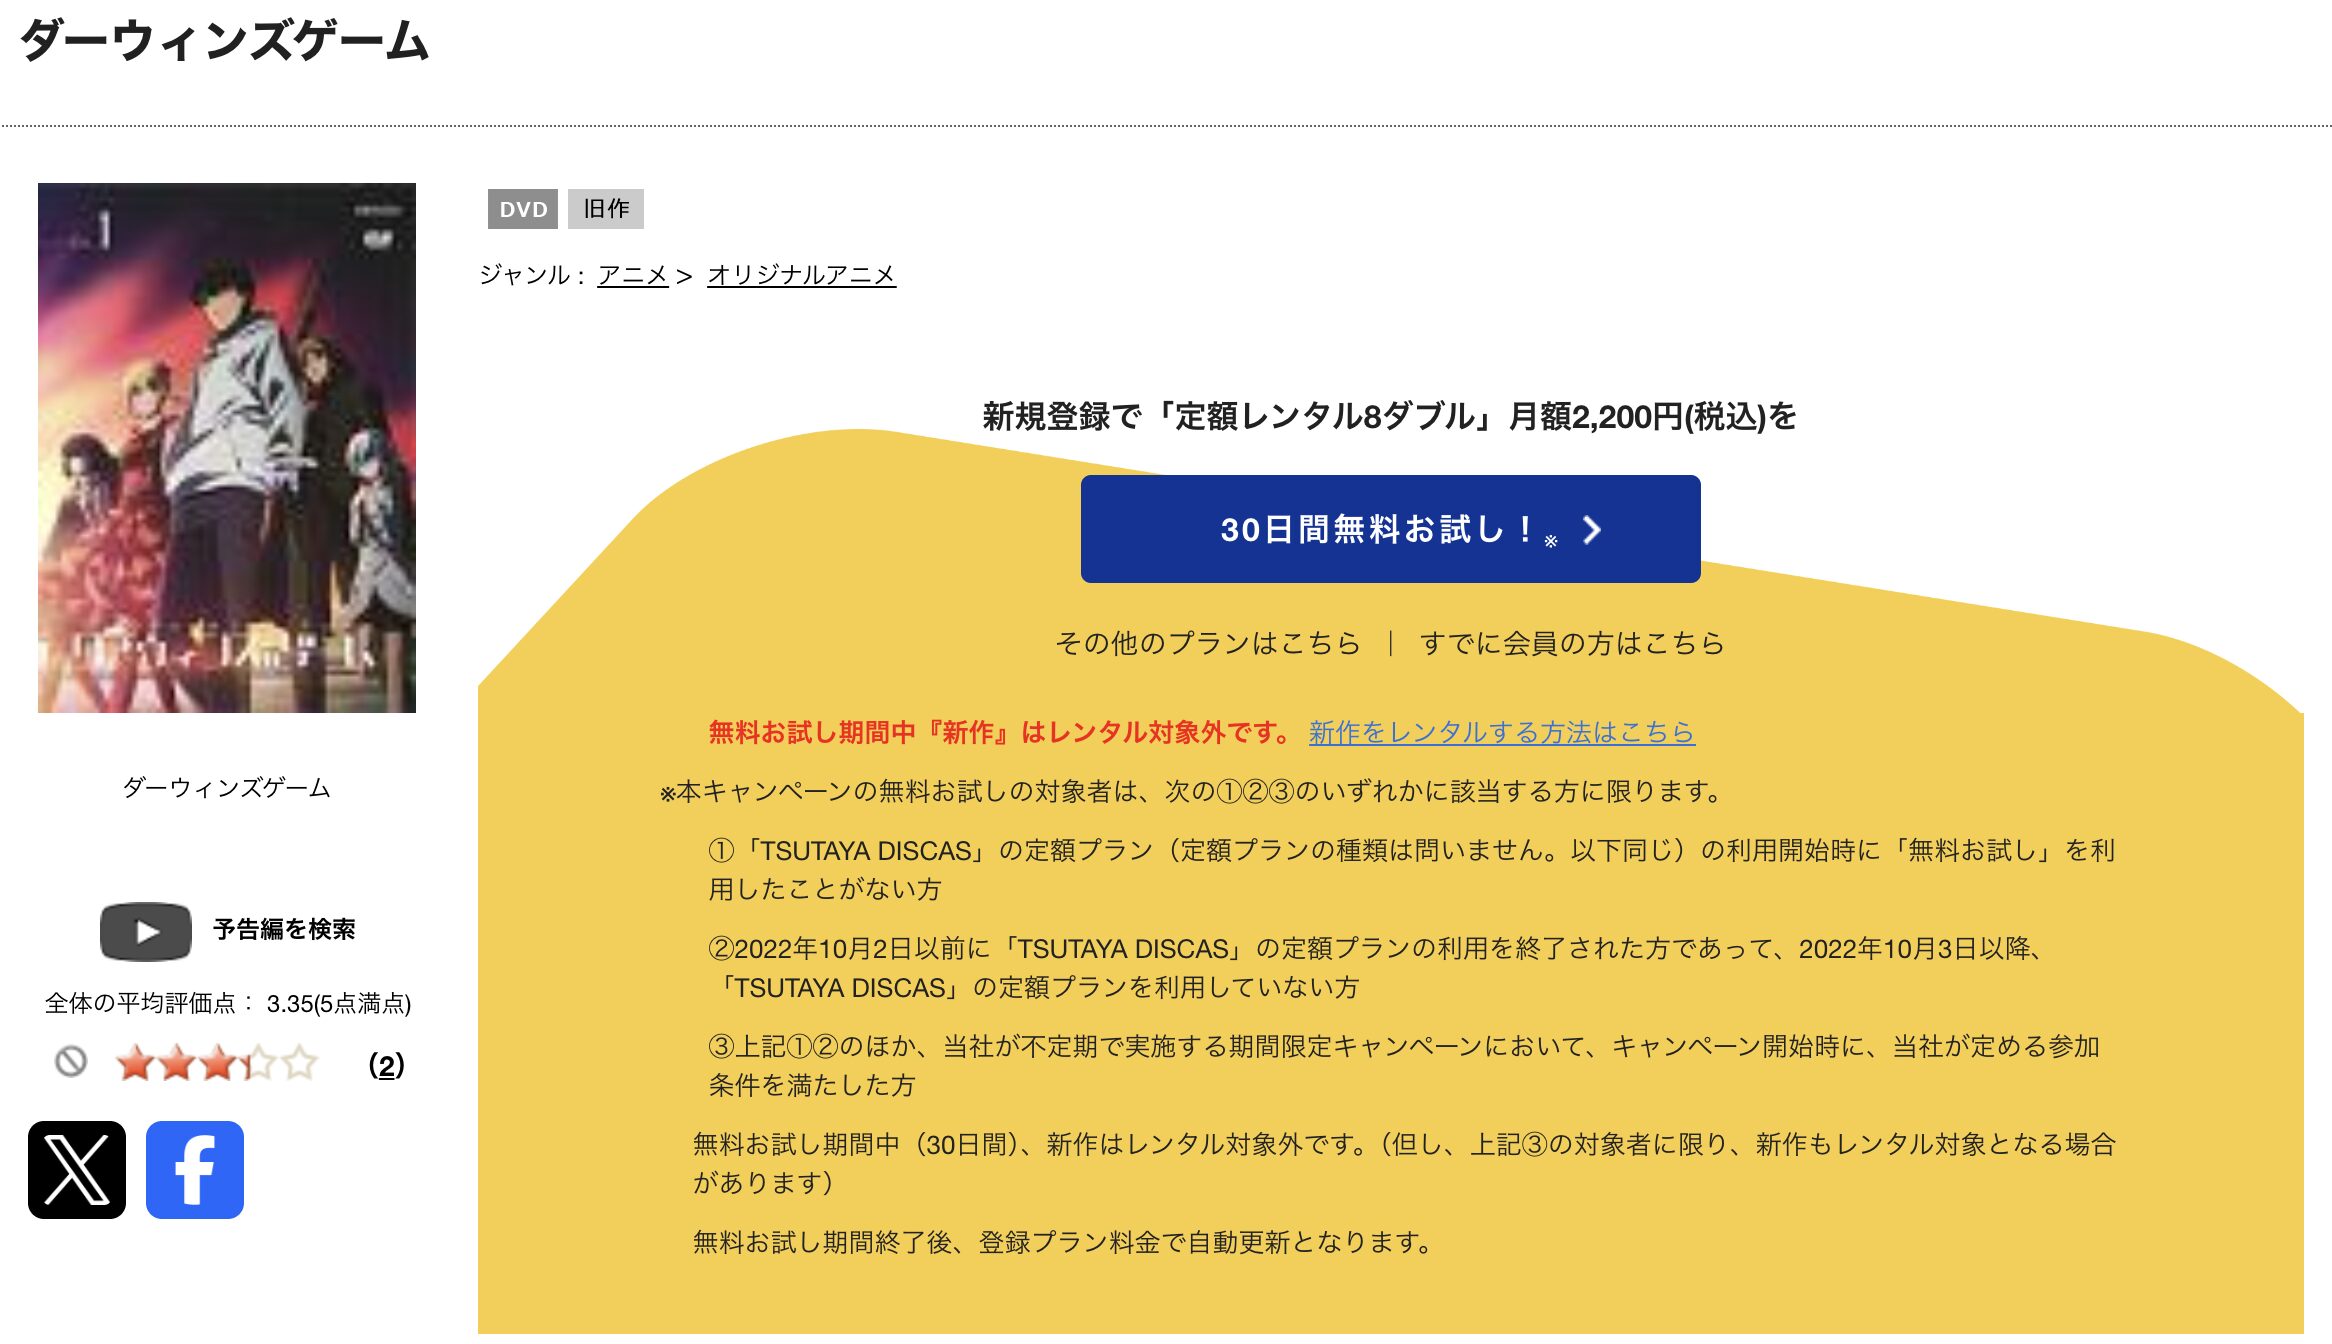
Task: Click the ダーウィンズゲーム caption under the cover
Action: (x=226, y=788)
